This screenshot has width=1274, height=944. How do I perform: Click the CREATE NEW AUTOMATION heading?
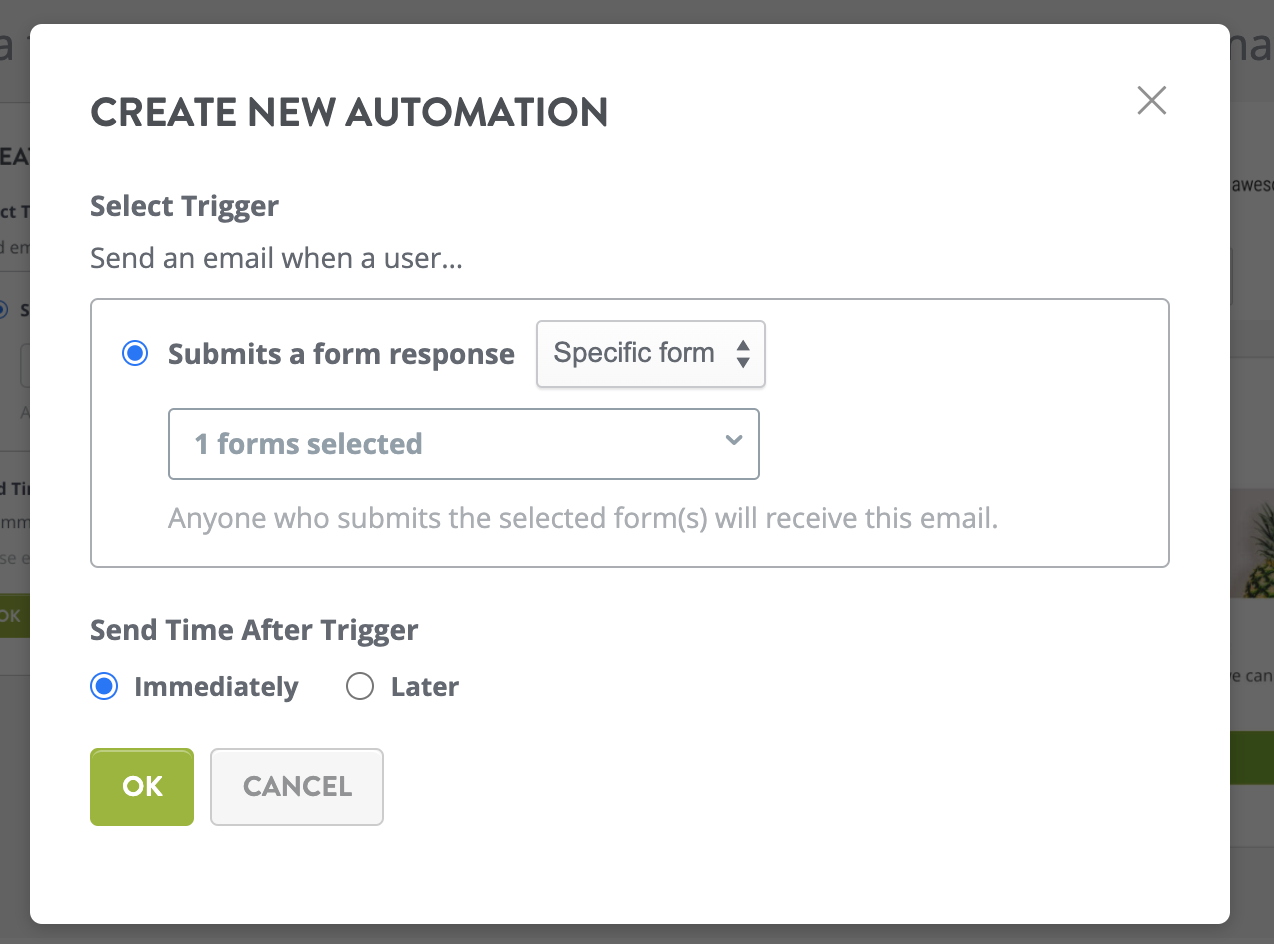pyautogui.click(x=349, y=113)
